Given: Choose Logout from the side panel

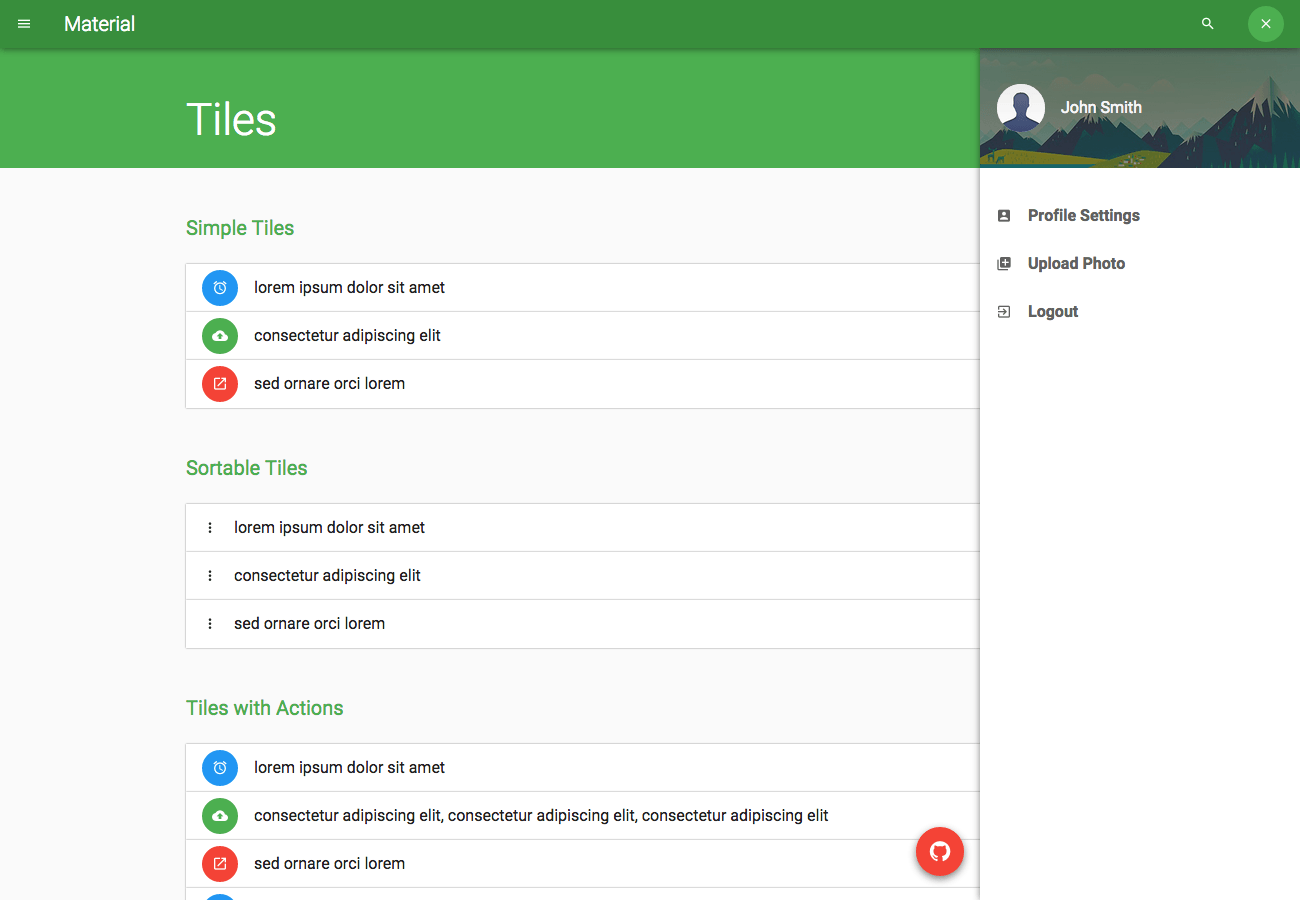Looking at the screenshot, I should click(1052, 312).
